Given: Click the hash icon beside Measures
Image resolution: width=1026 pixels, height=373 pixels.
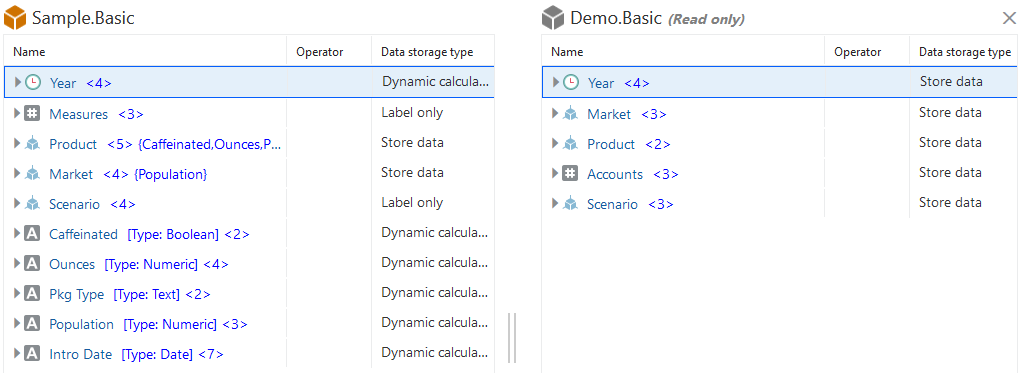Looking at the screenshot, I should pyautogui.click(x=32, y=113).
